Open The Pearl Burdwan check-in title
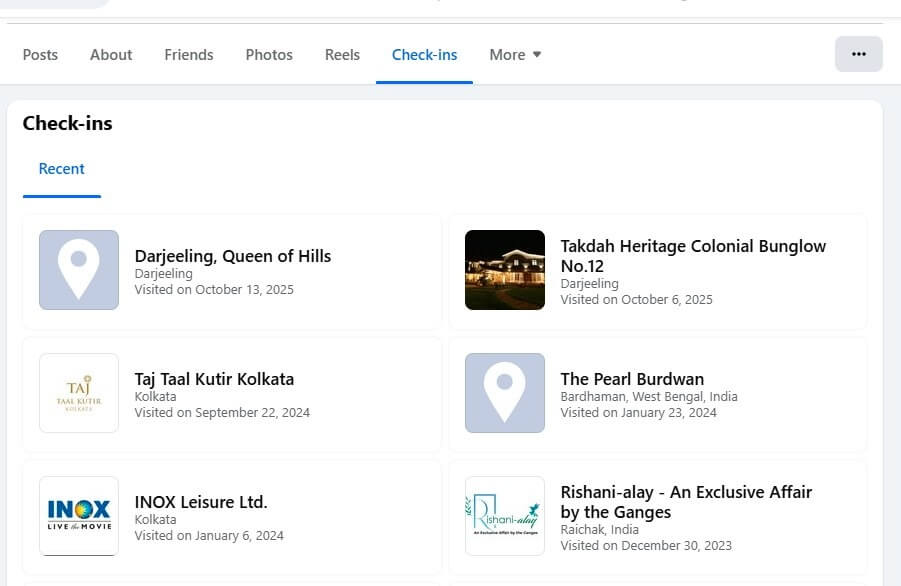This screenshot has width=901, height=586. 632,379
